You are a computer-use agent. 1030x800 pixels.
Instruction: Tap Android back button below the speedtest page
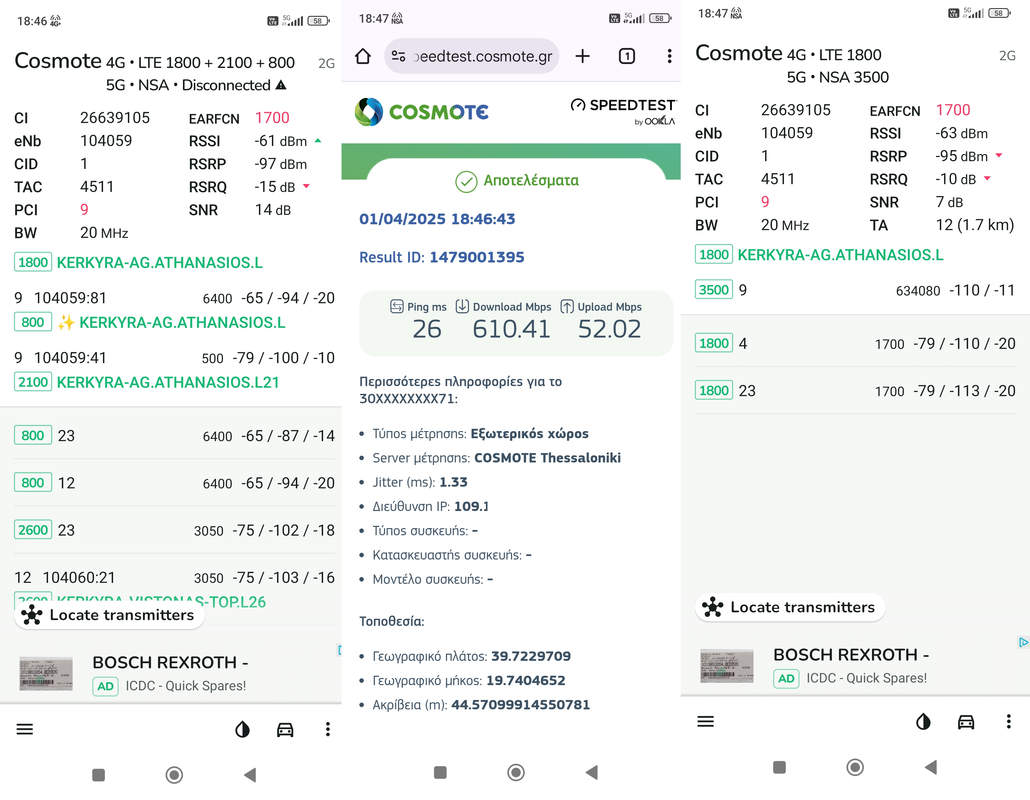point(592,772)
